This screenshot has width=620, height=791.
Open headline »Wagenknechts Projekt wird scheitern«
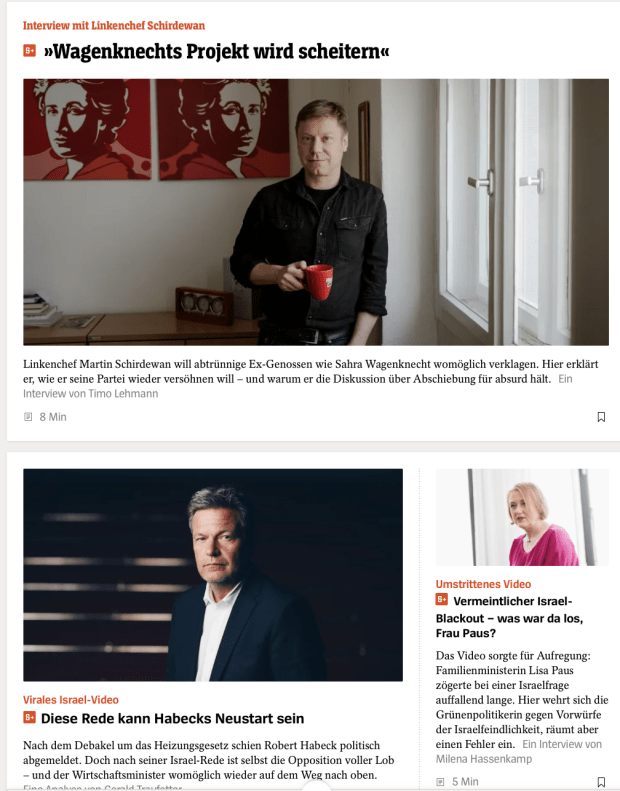pos(216,51)
